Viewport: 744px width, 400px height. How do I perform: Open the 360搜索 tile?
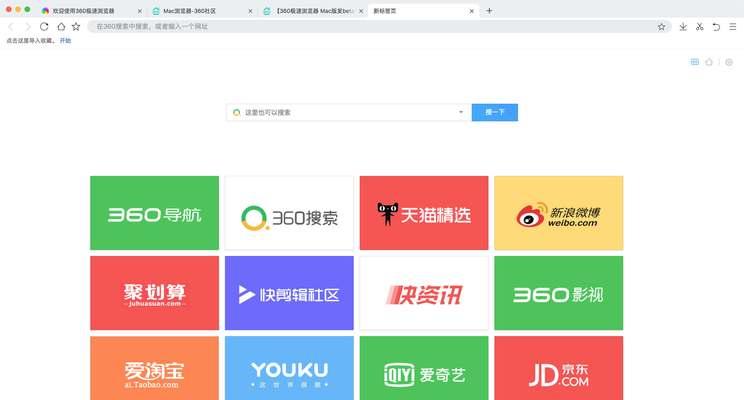pyautogui.click(x=289, y=213)
